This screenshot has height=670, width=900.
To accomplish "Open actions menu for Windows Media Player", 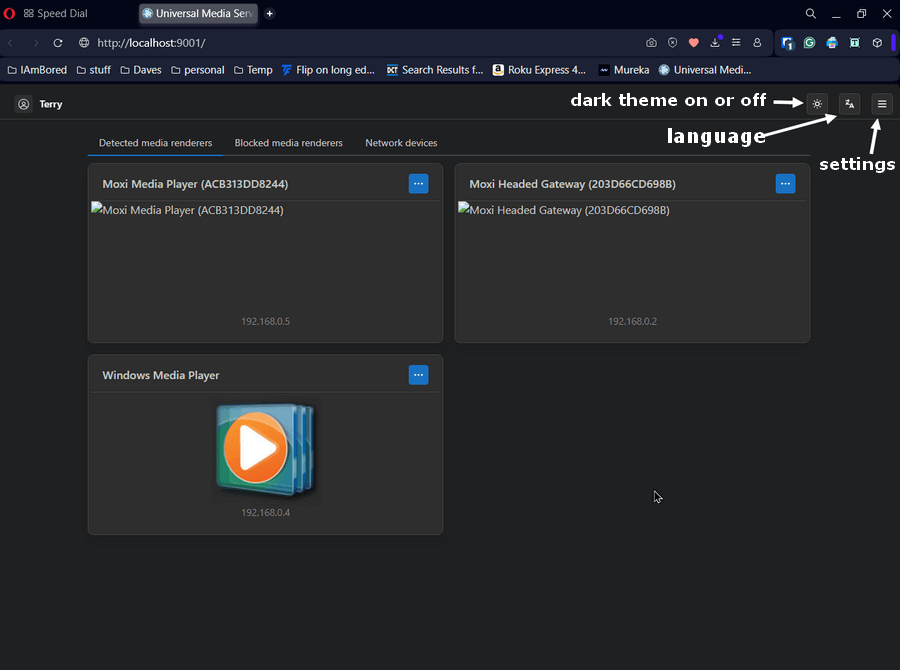I will click(418, 375).
